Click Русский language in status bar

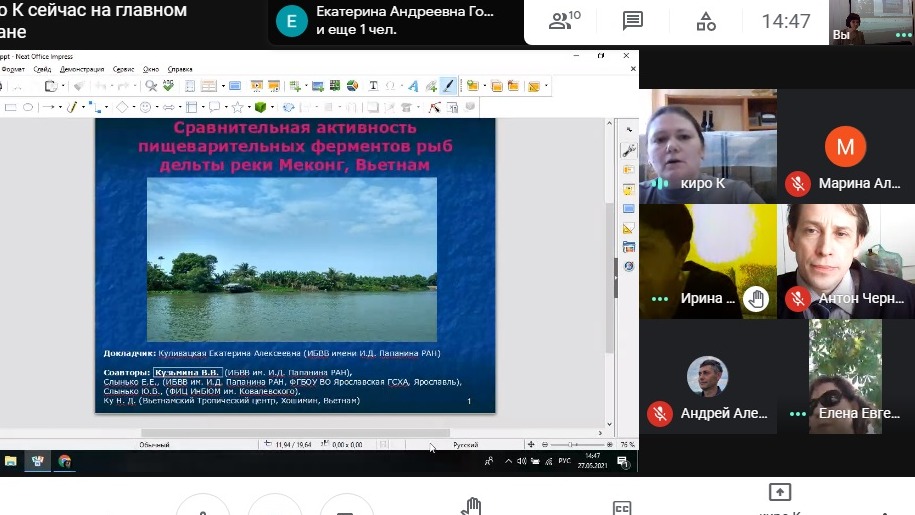466,445
